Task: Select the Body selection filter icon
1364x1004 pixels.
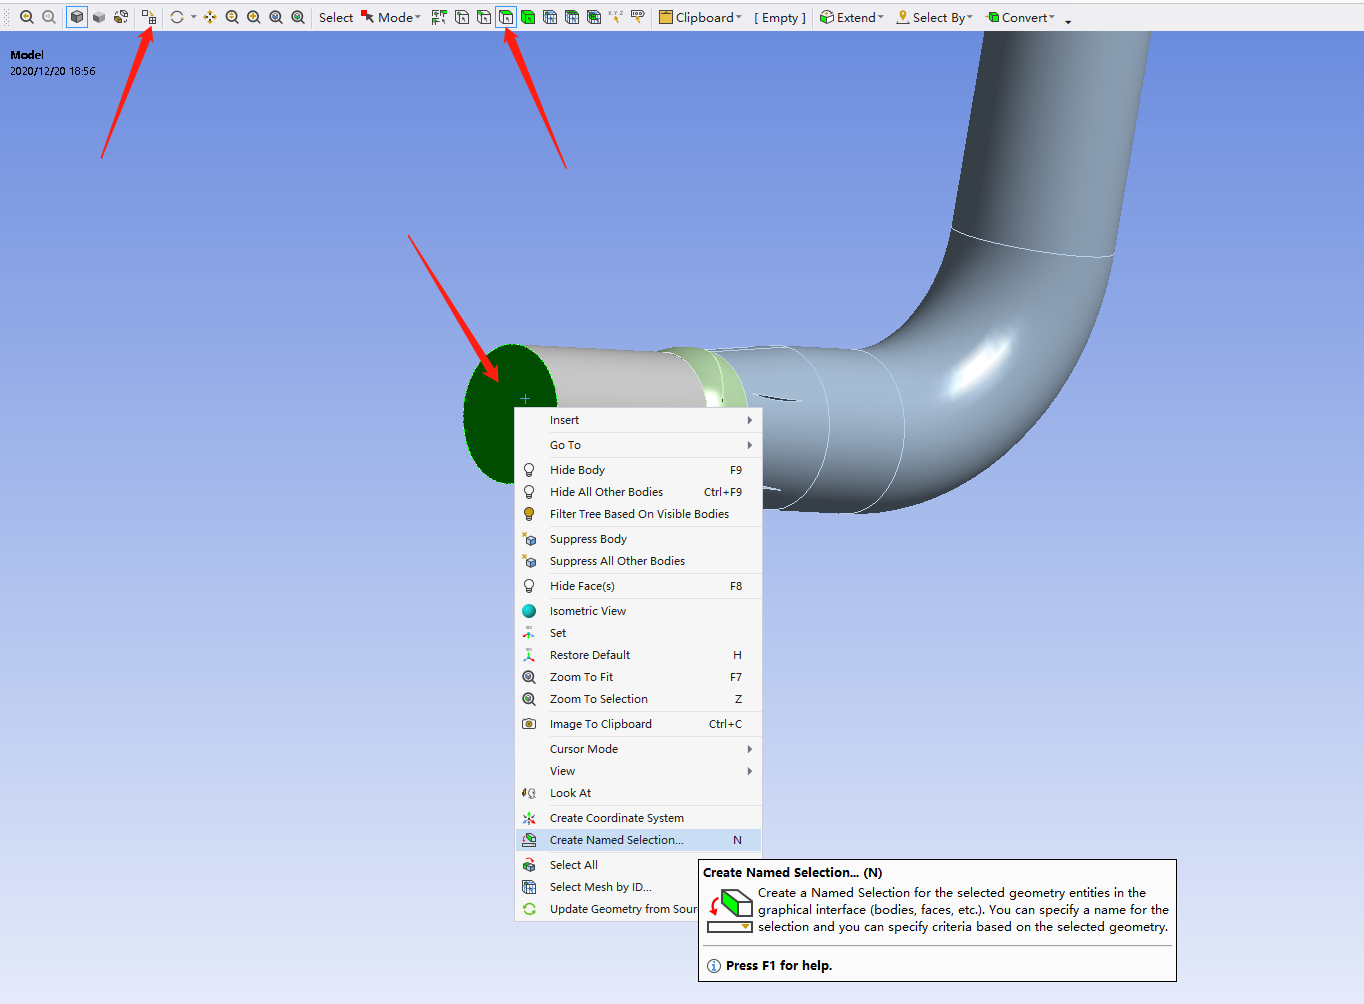Action: coord(528,17)
